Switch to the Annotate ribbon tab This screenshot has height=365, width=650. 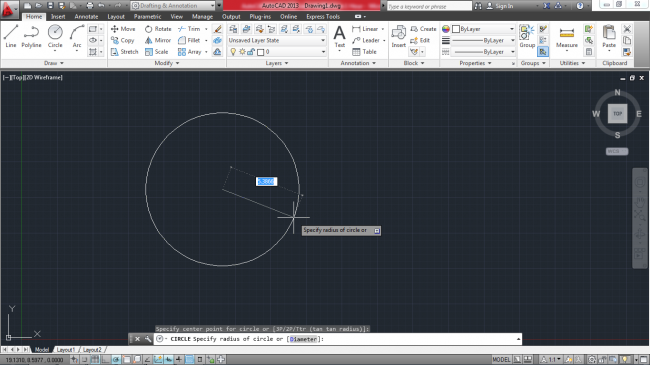pyautogui.click(x=86, y=17)
